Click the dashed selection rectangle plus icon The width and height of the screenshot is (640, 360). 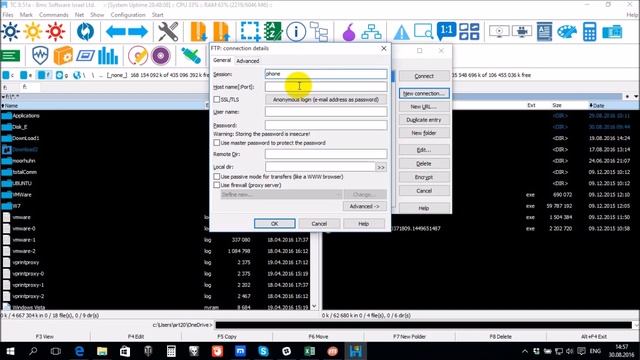coord(250,31)
